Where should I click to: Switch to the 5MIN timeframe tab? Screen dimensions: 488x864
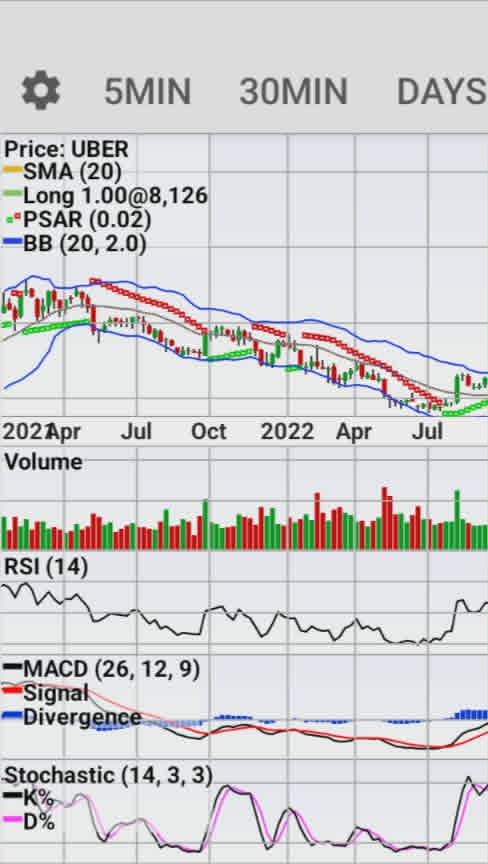coord(148,91)
